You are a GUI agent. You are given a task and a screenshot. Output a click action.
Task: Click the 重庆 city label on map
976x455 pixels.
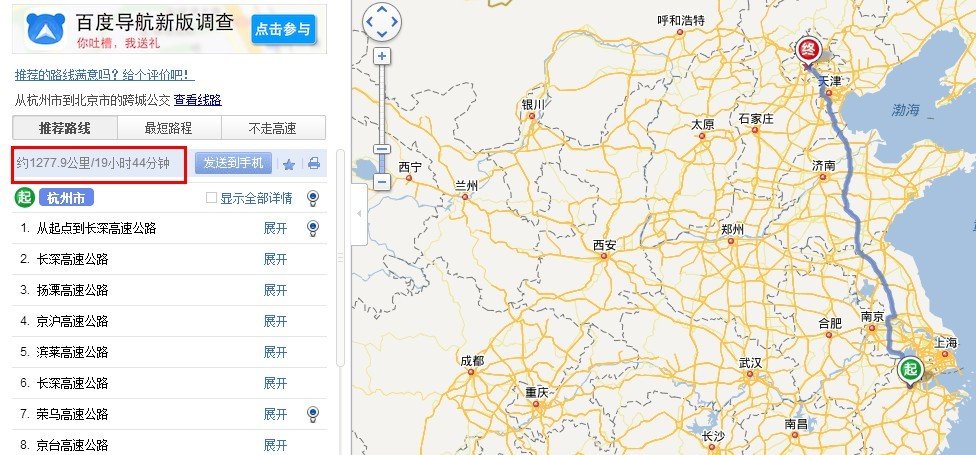tap(536, 392)
